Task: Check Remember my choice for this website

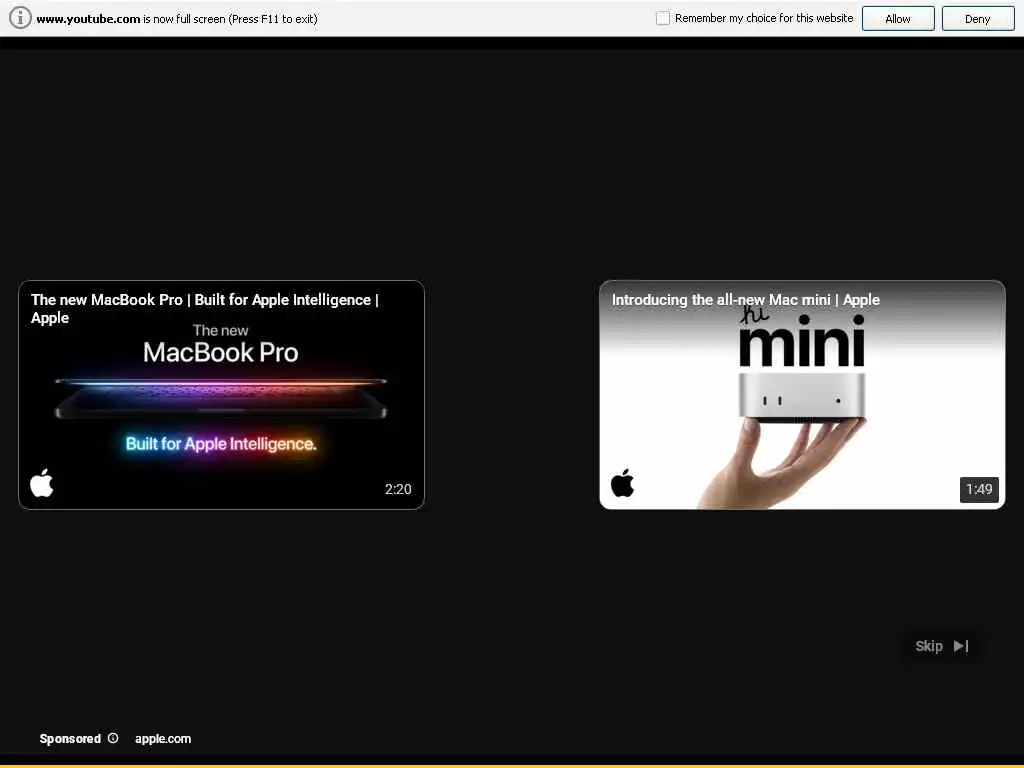Action: coord(663,18)
